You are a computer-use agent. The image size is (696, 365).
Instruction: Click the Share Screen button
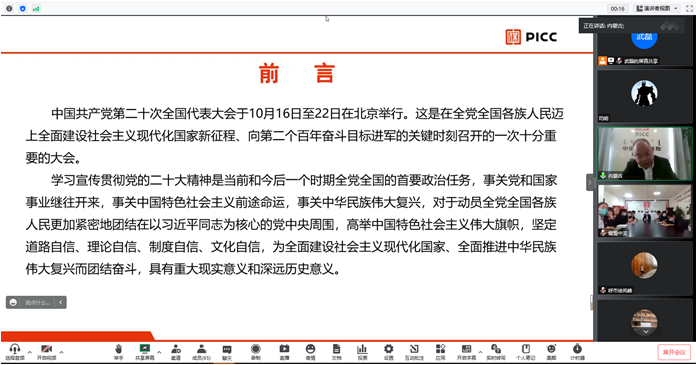(144, 352)
